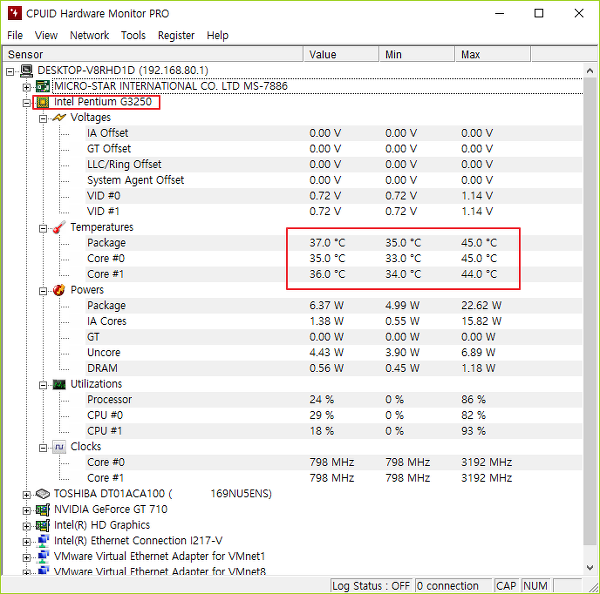
Task: Click the thermometer Temperatures icon
Action: [x=59, y=227]
